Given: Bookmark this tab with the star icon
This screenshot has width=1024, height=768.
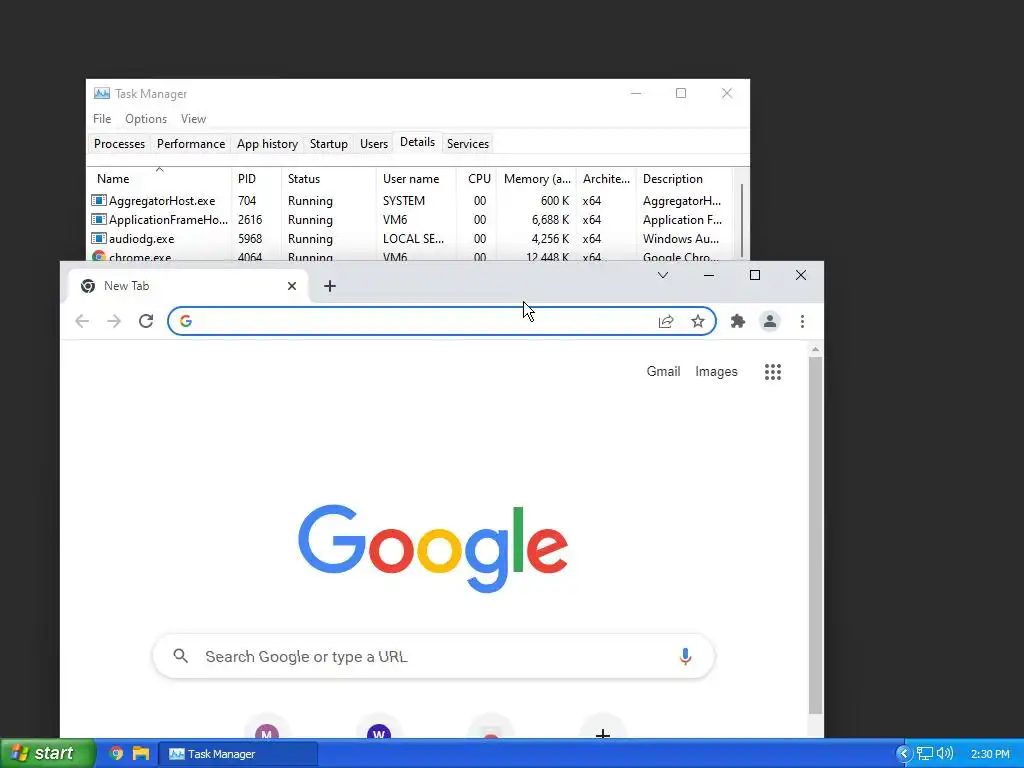Looking at the screenshot, I should 697,321.
